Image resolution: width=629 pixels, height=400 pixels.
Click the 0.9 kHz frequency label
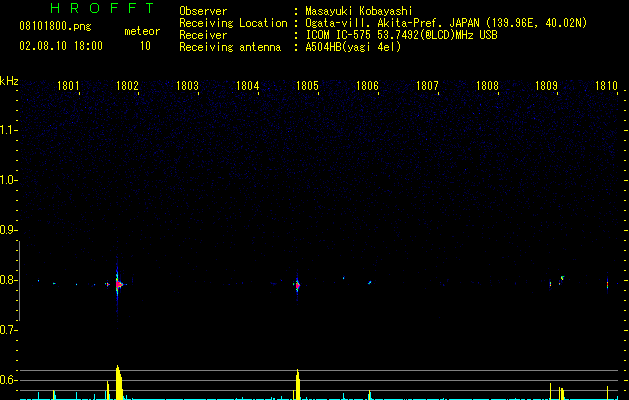coord(9,230)
